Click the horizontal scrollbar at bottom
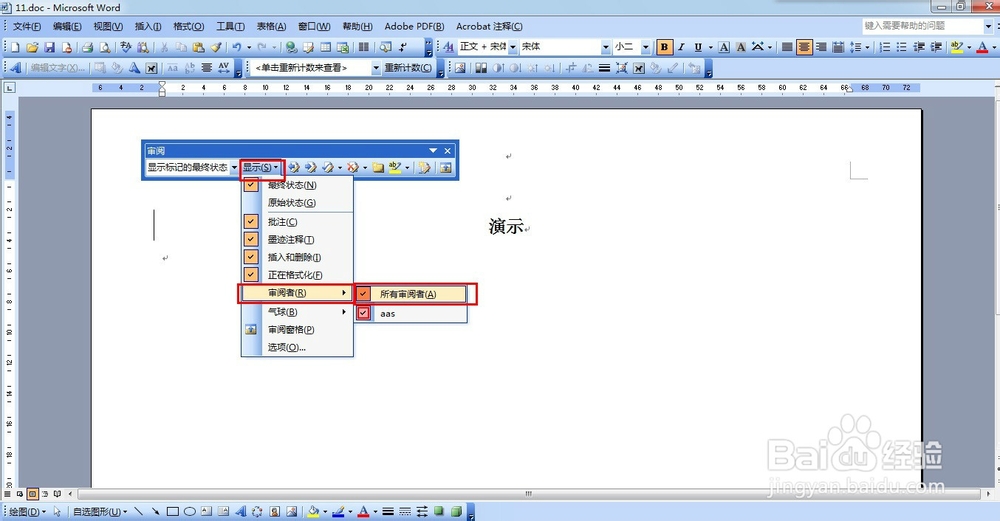 (528, 494)
